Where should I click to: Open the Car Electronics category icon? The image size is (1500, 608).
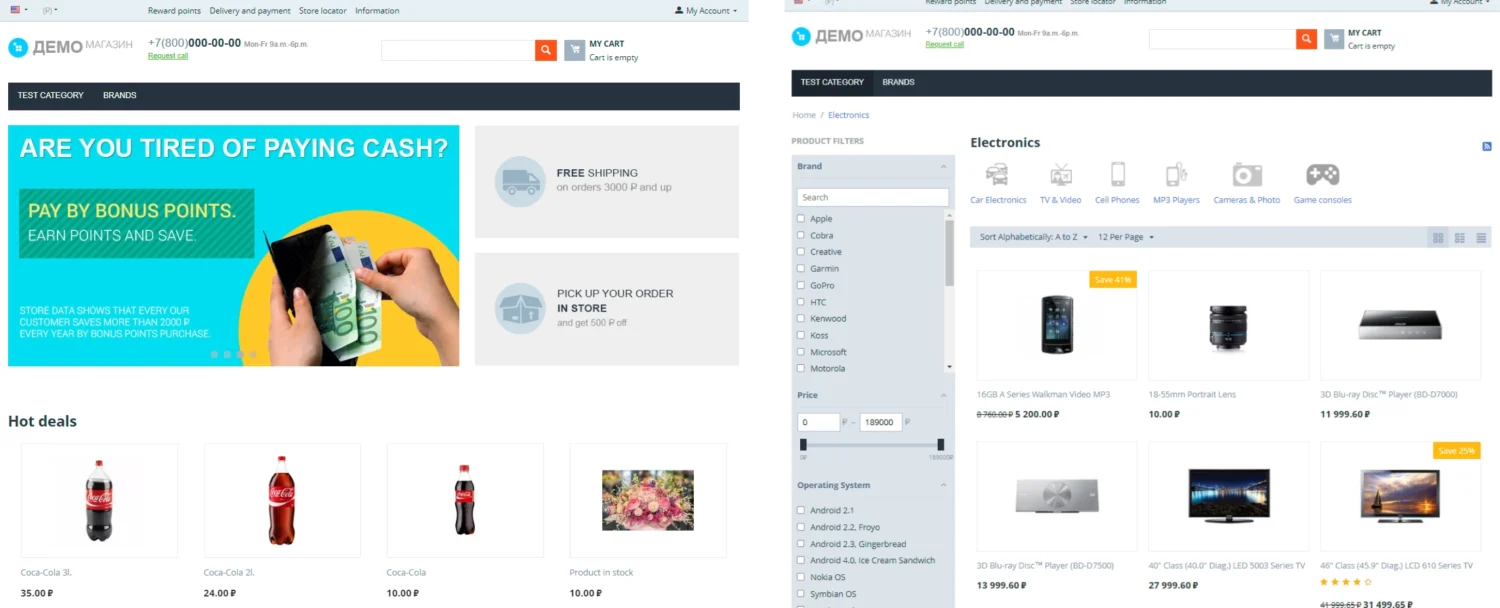(997, 175)
